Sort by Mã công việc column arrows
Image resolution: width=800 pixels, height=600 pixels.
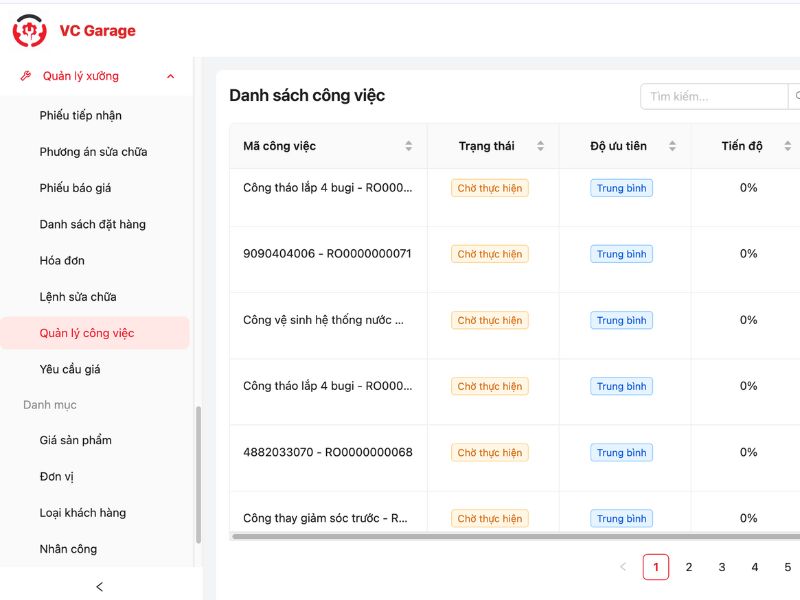click(408, 146)
